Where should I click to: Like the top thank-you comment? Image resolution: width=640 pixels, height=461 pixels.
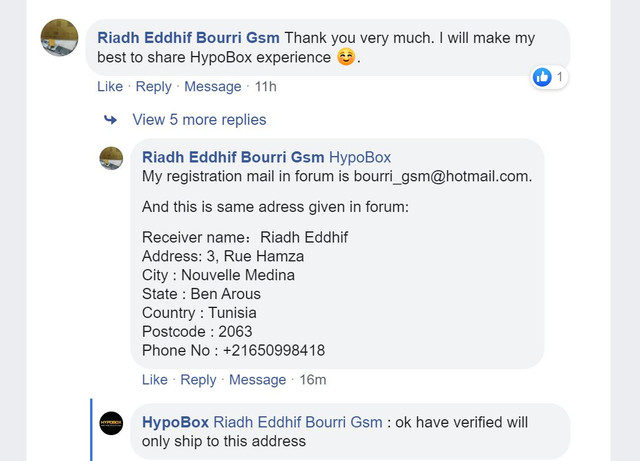(x=109, y=87)
